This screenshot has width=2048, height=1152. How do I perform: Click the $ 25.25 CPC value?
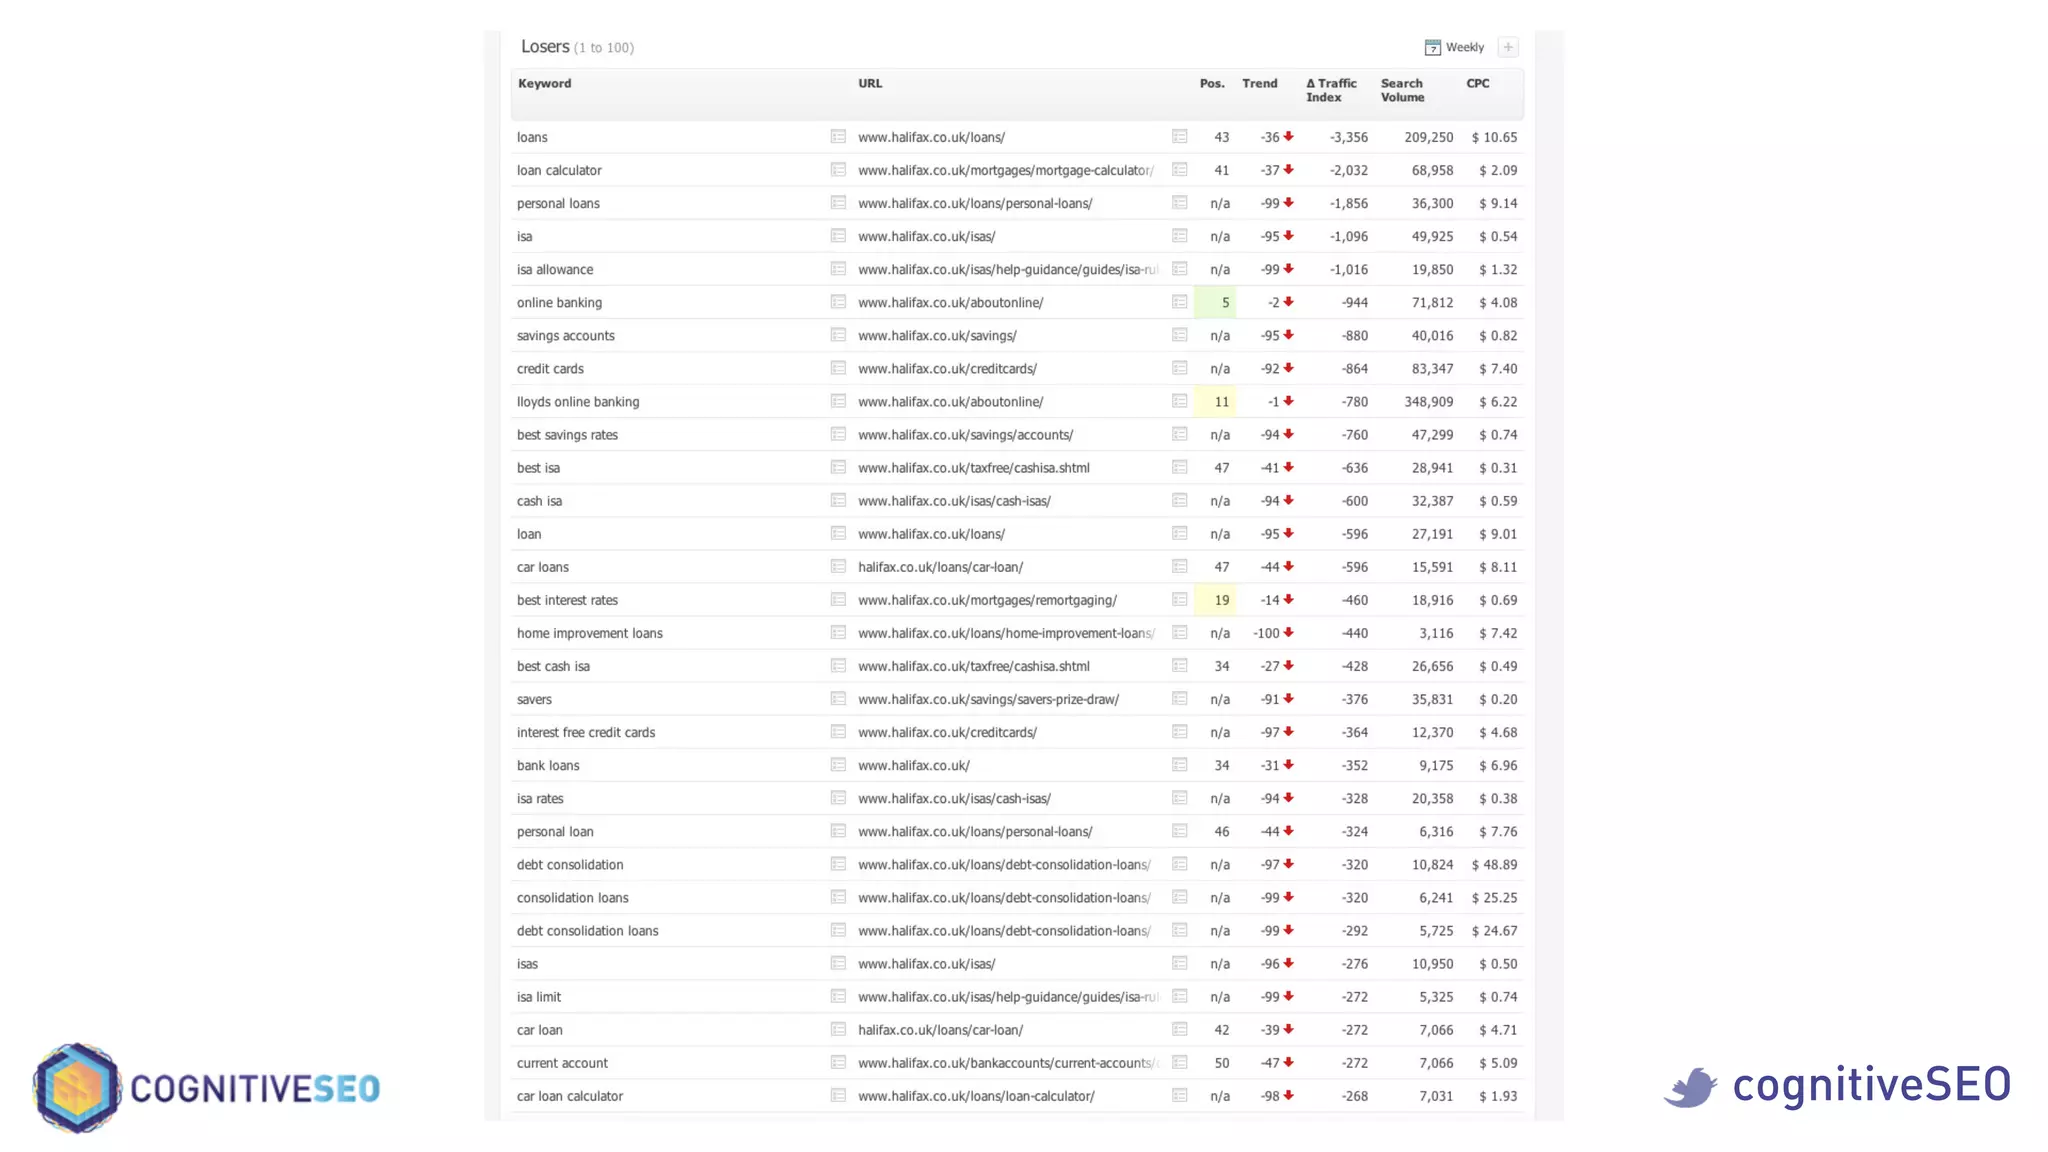(1494, 898)
